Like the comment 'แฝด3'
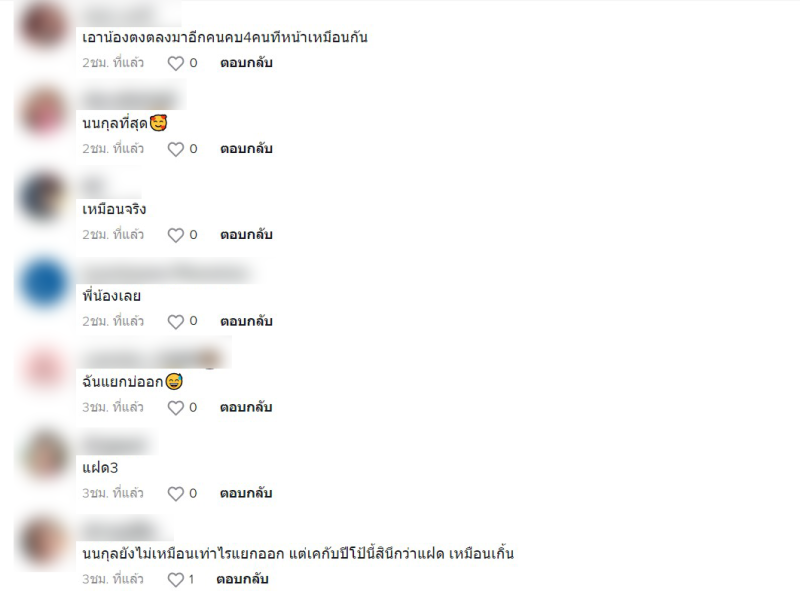This screenshot has width=800, height=591. point(176,494)
